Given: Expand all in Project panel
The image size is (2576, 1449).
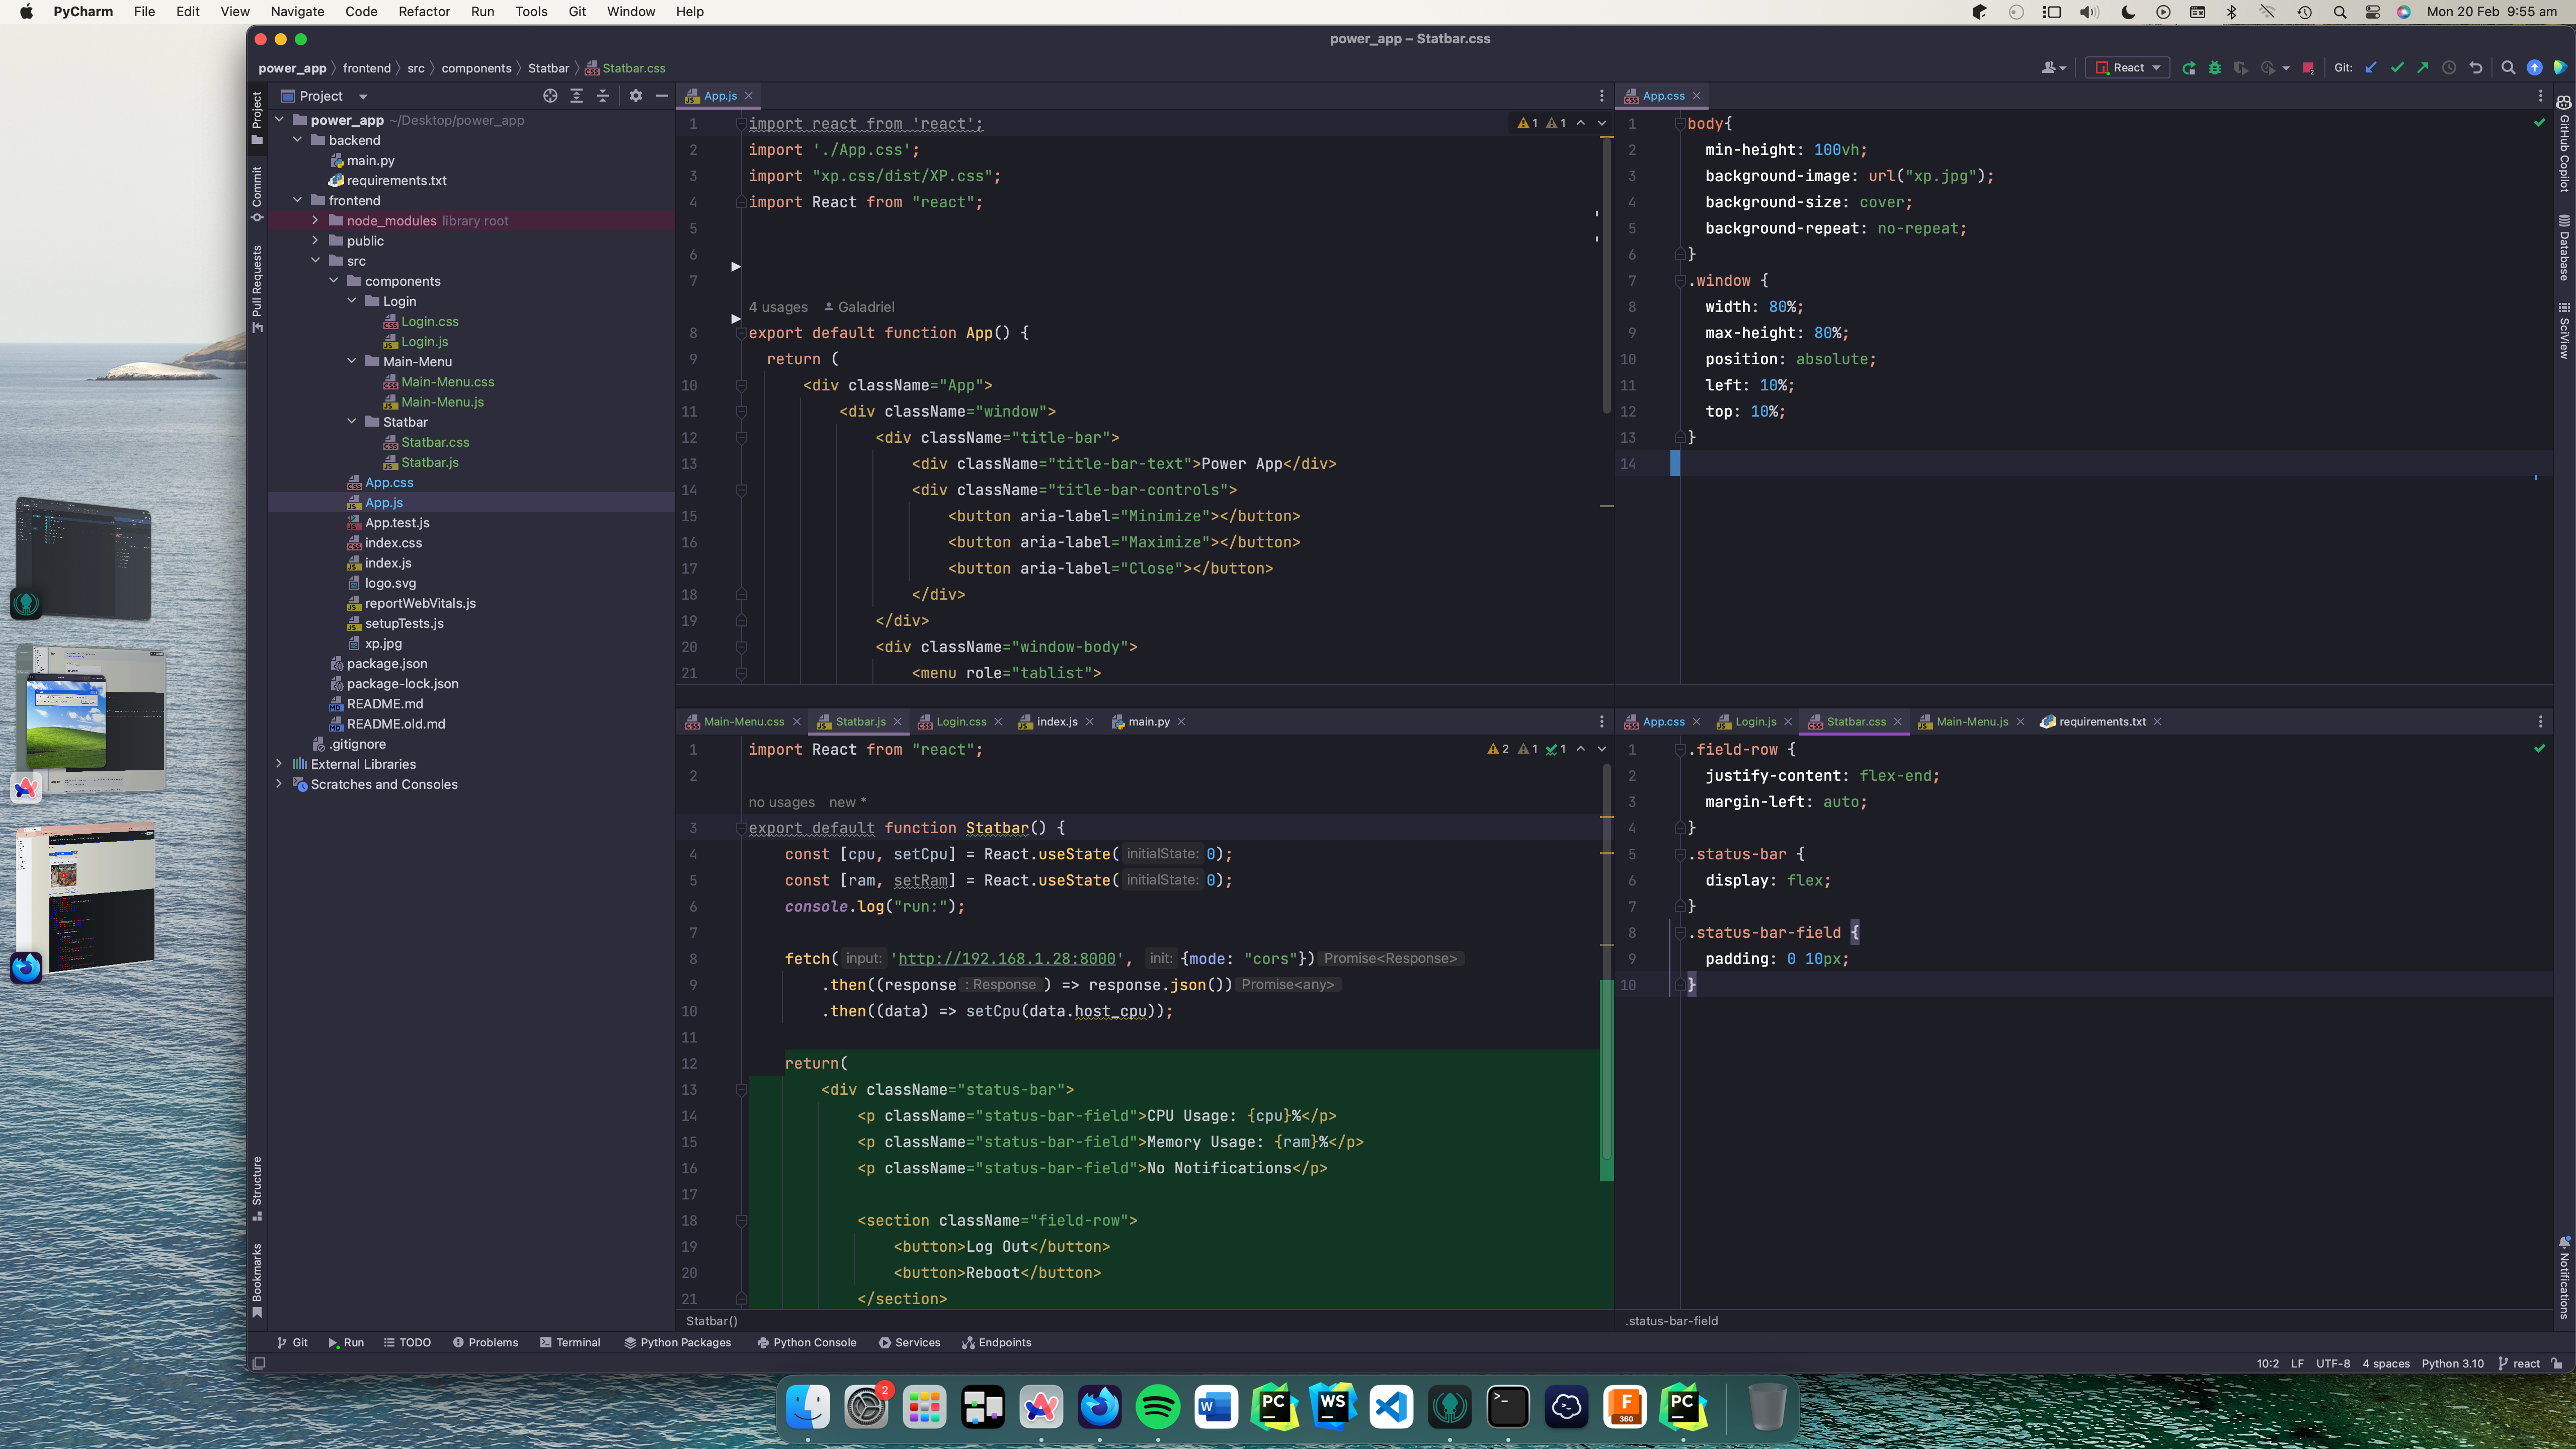Looking at the screenshot, I should pos(577,96).
